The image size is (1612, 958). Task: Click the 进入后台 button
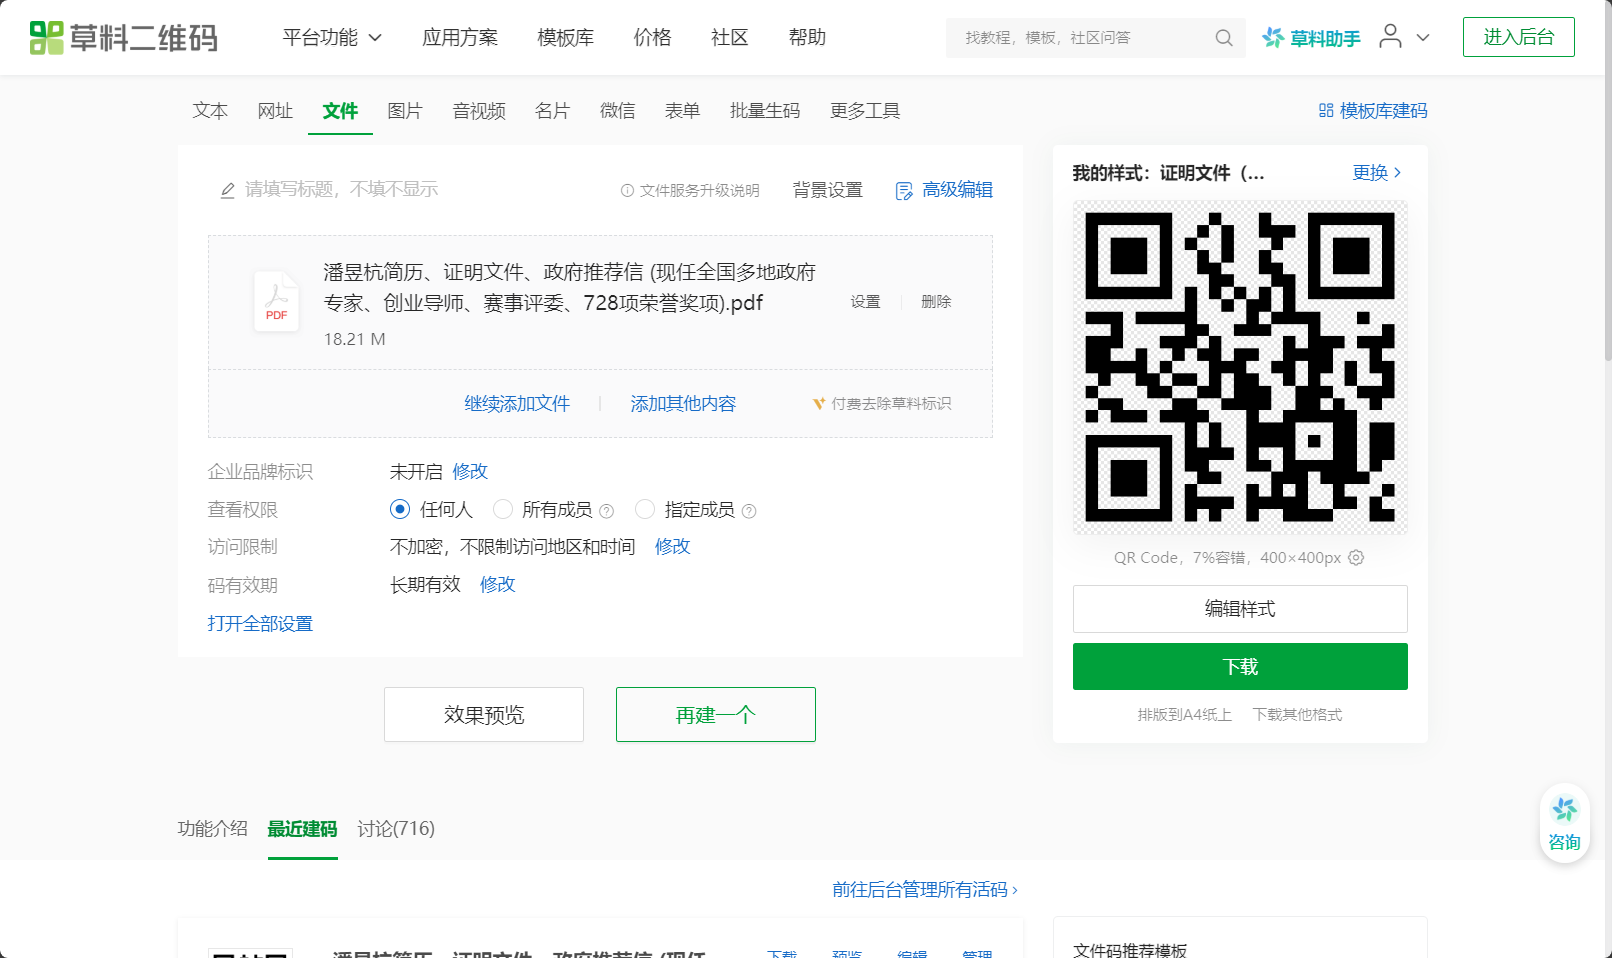coord(1518,37)
